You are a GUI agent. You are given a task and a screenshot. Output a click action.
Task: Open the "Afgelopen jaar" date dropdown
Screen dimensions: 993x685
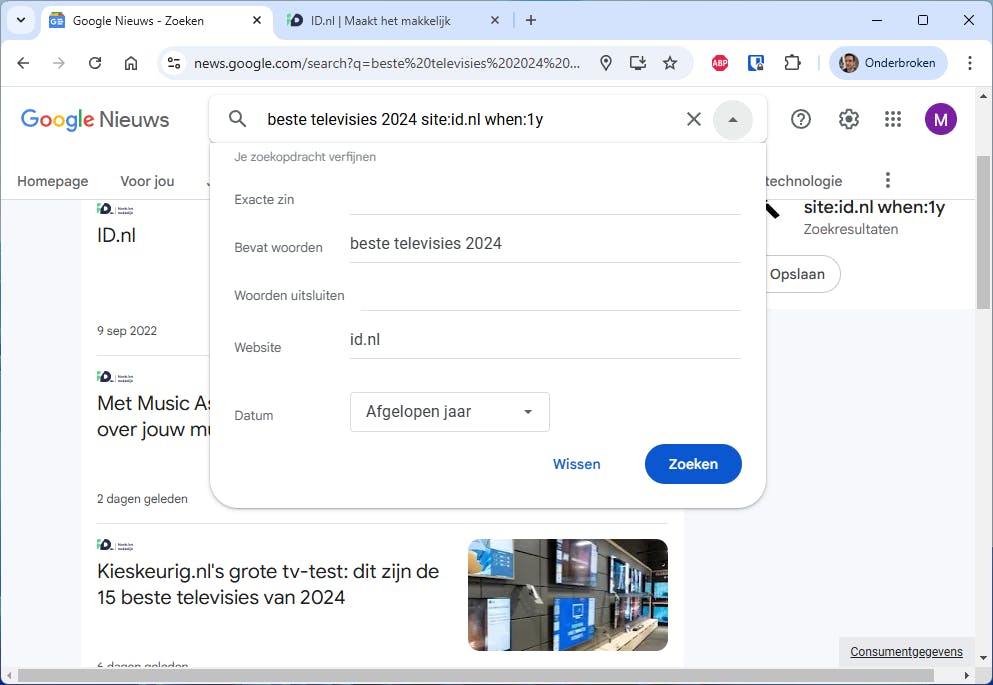[449, 412]
